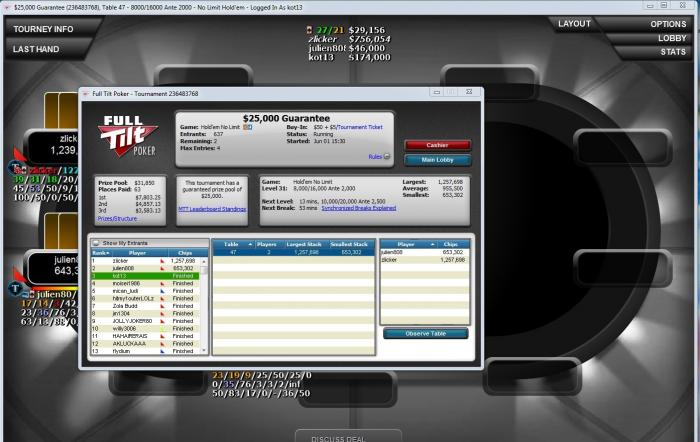This screenshot has width=700, height=442.
Task: Select the rank 1 zlicker row in entrants
Action: pyautogui.click(x=145, y=261)
